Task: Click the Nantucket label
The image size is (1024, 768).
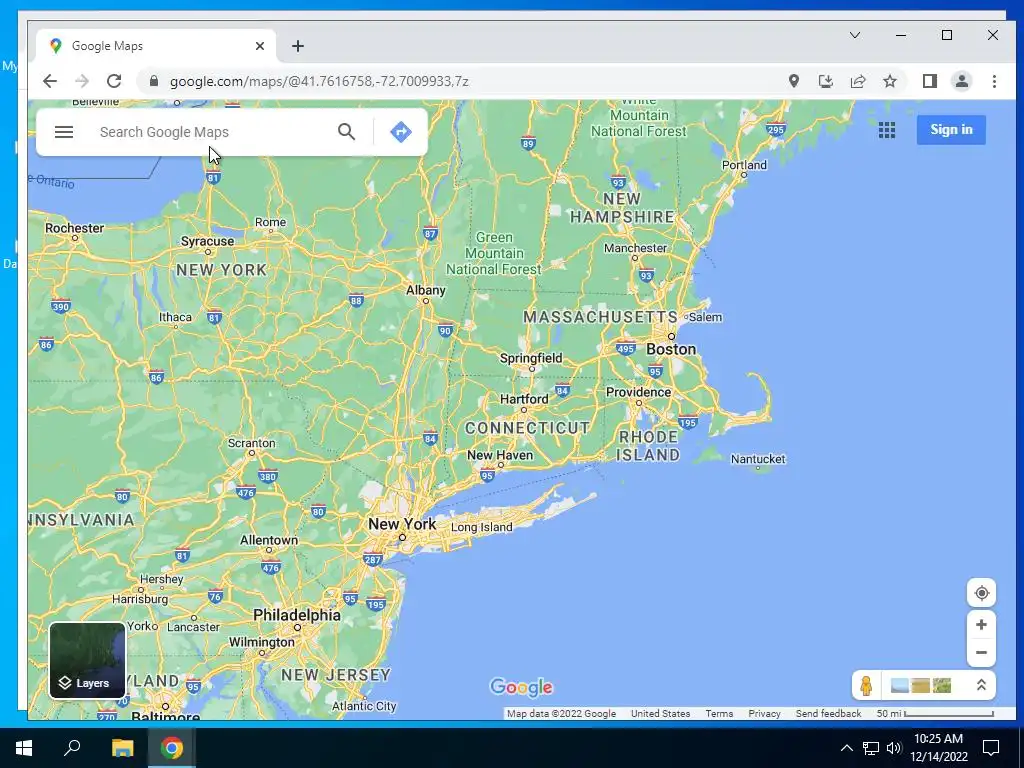Action: pos(758,458)
